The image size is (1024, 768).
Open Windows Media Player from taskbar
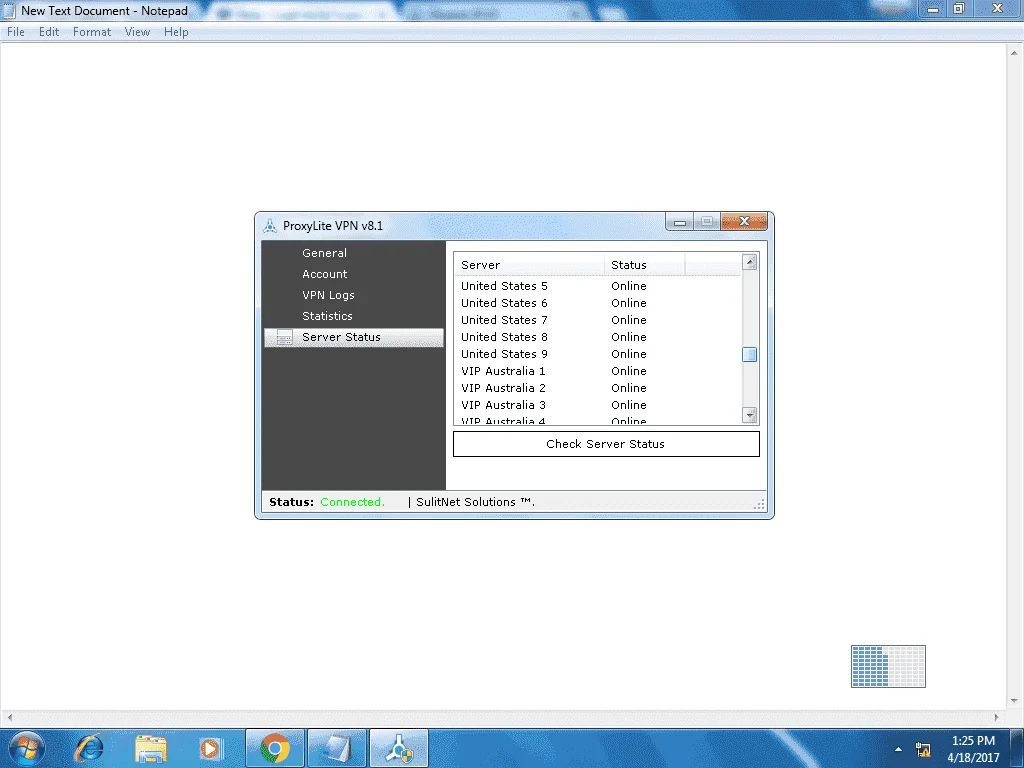click(x=210, y=748)
